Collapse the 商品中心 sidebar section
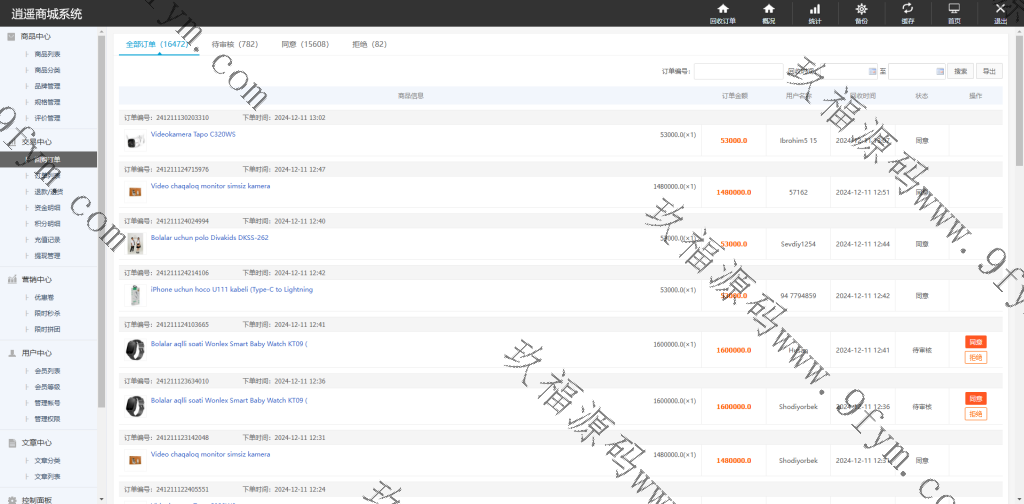This screenshot has width=1024, height=504. [x=36, y=36]
